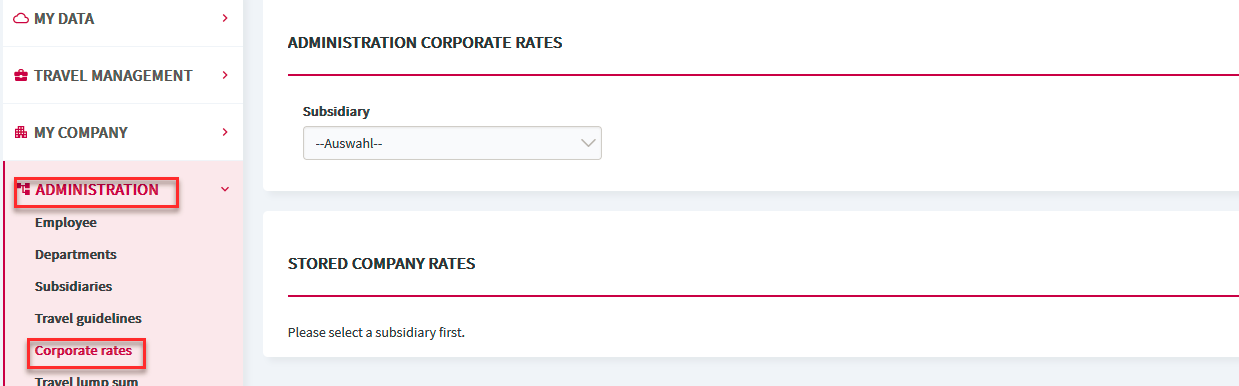Open the TRAVEL MANAGEMENT menu label
Viewport: 1239px width, 386px height.
113,75
